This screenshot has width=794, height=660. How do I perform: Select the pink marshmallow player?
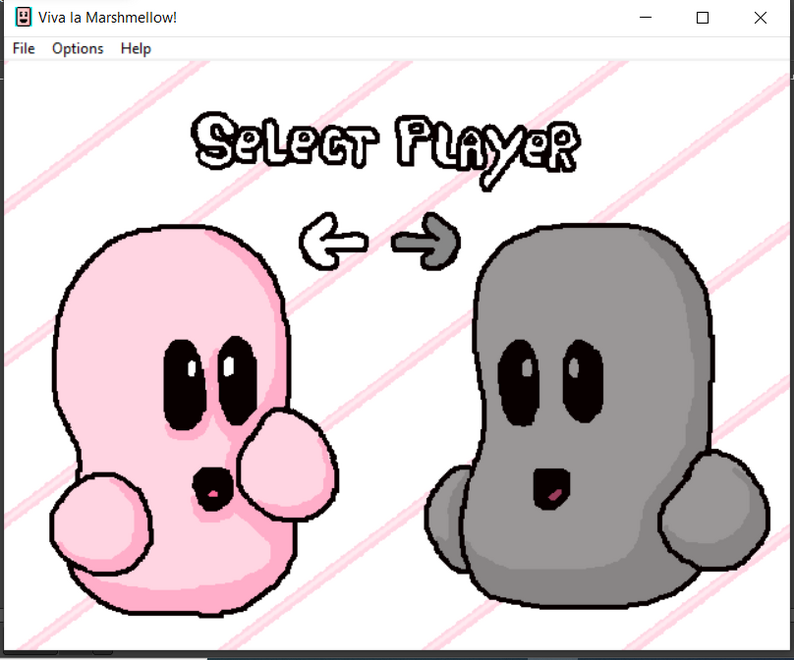pos(194,420)
